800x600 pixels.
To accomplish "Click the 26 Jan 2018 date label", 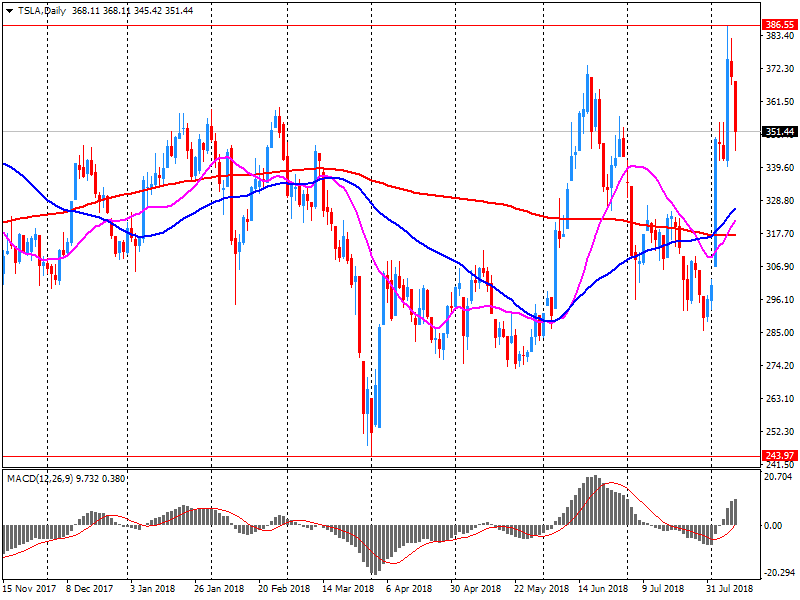I will click(219, 589).
